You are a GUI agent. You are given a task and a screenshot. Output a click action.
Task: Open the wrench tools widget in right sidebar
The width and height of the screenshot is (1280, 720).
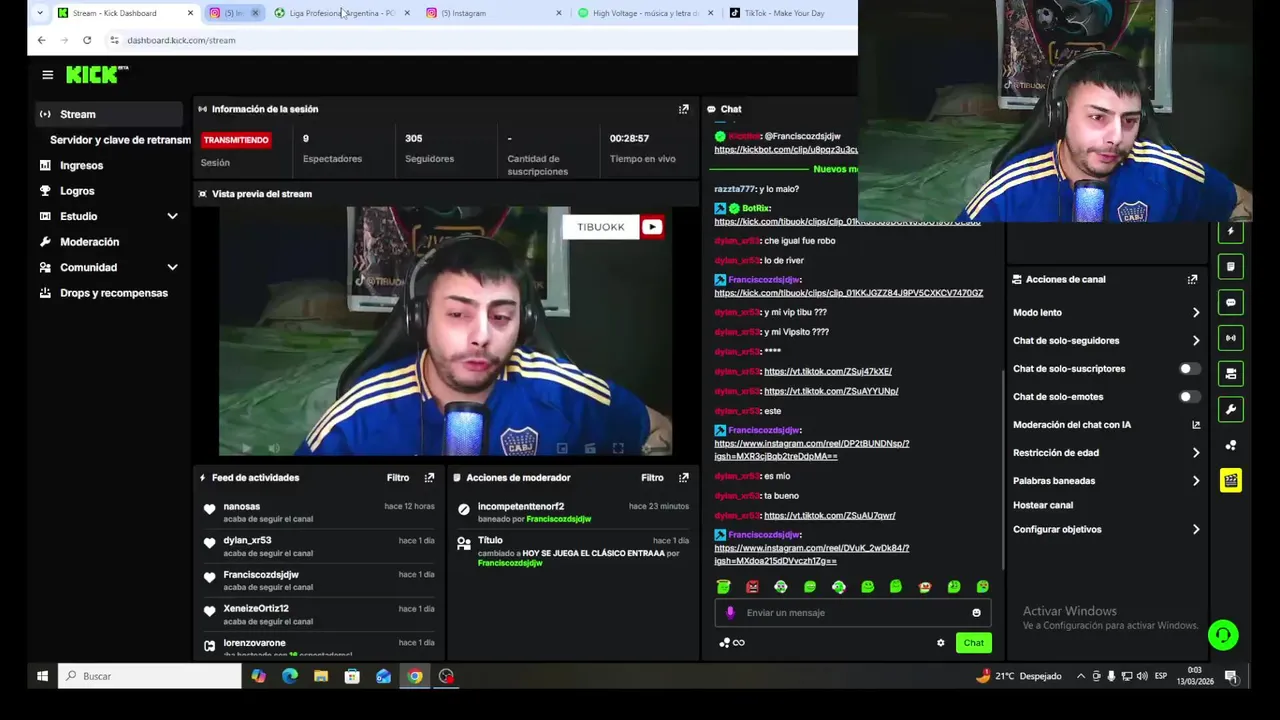pos(1231,409)
